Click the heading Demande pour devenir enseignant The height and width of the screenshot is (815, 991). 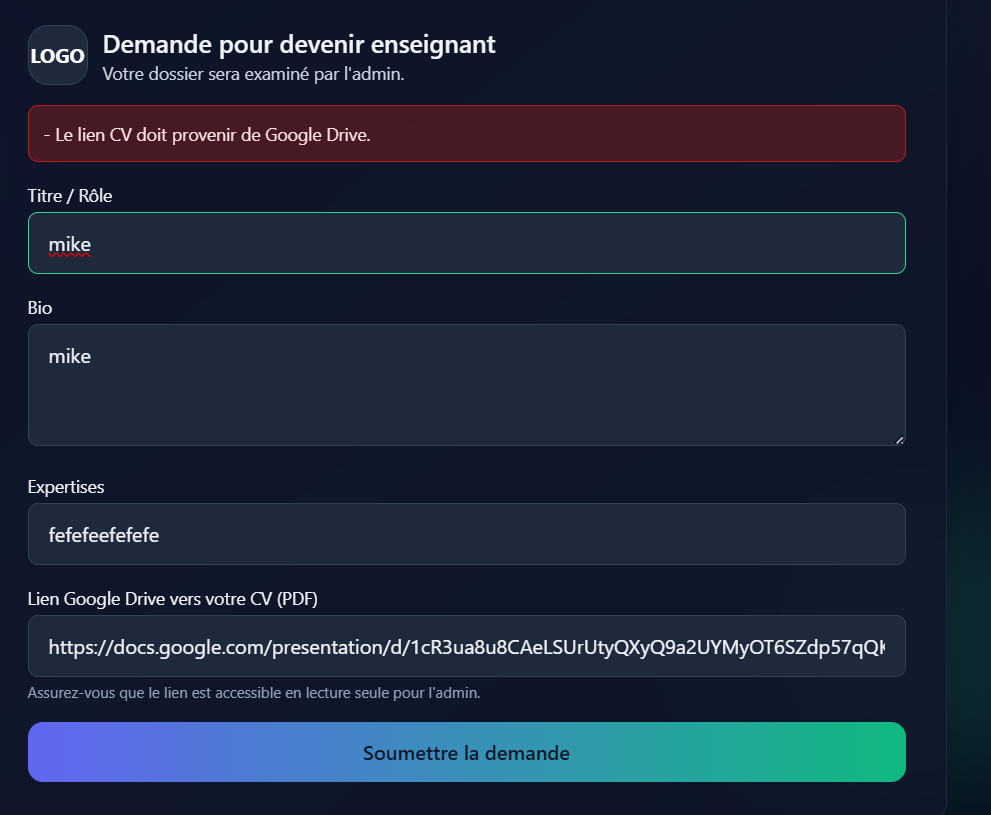[x=299, y=44]
